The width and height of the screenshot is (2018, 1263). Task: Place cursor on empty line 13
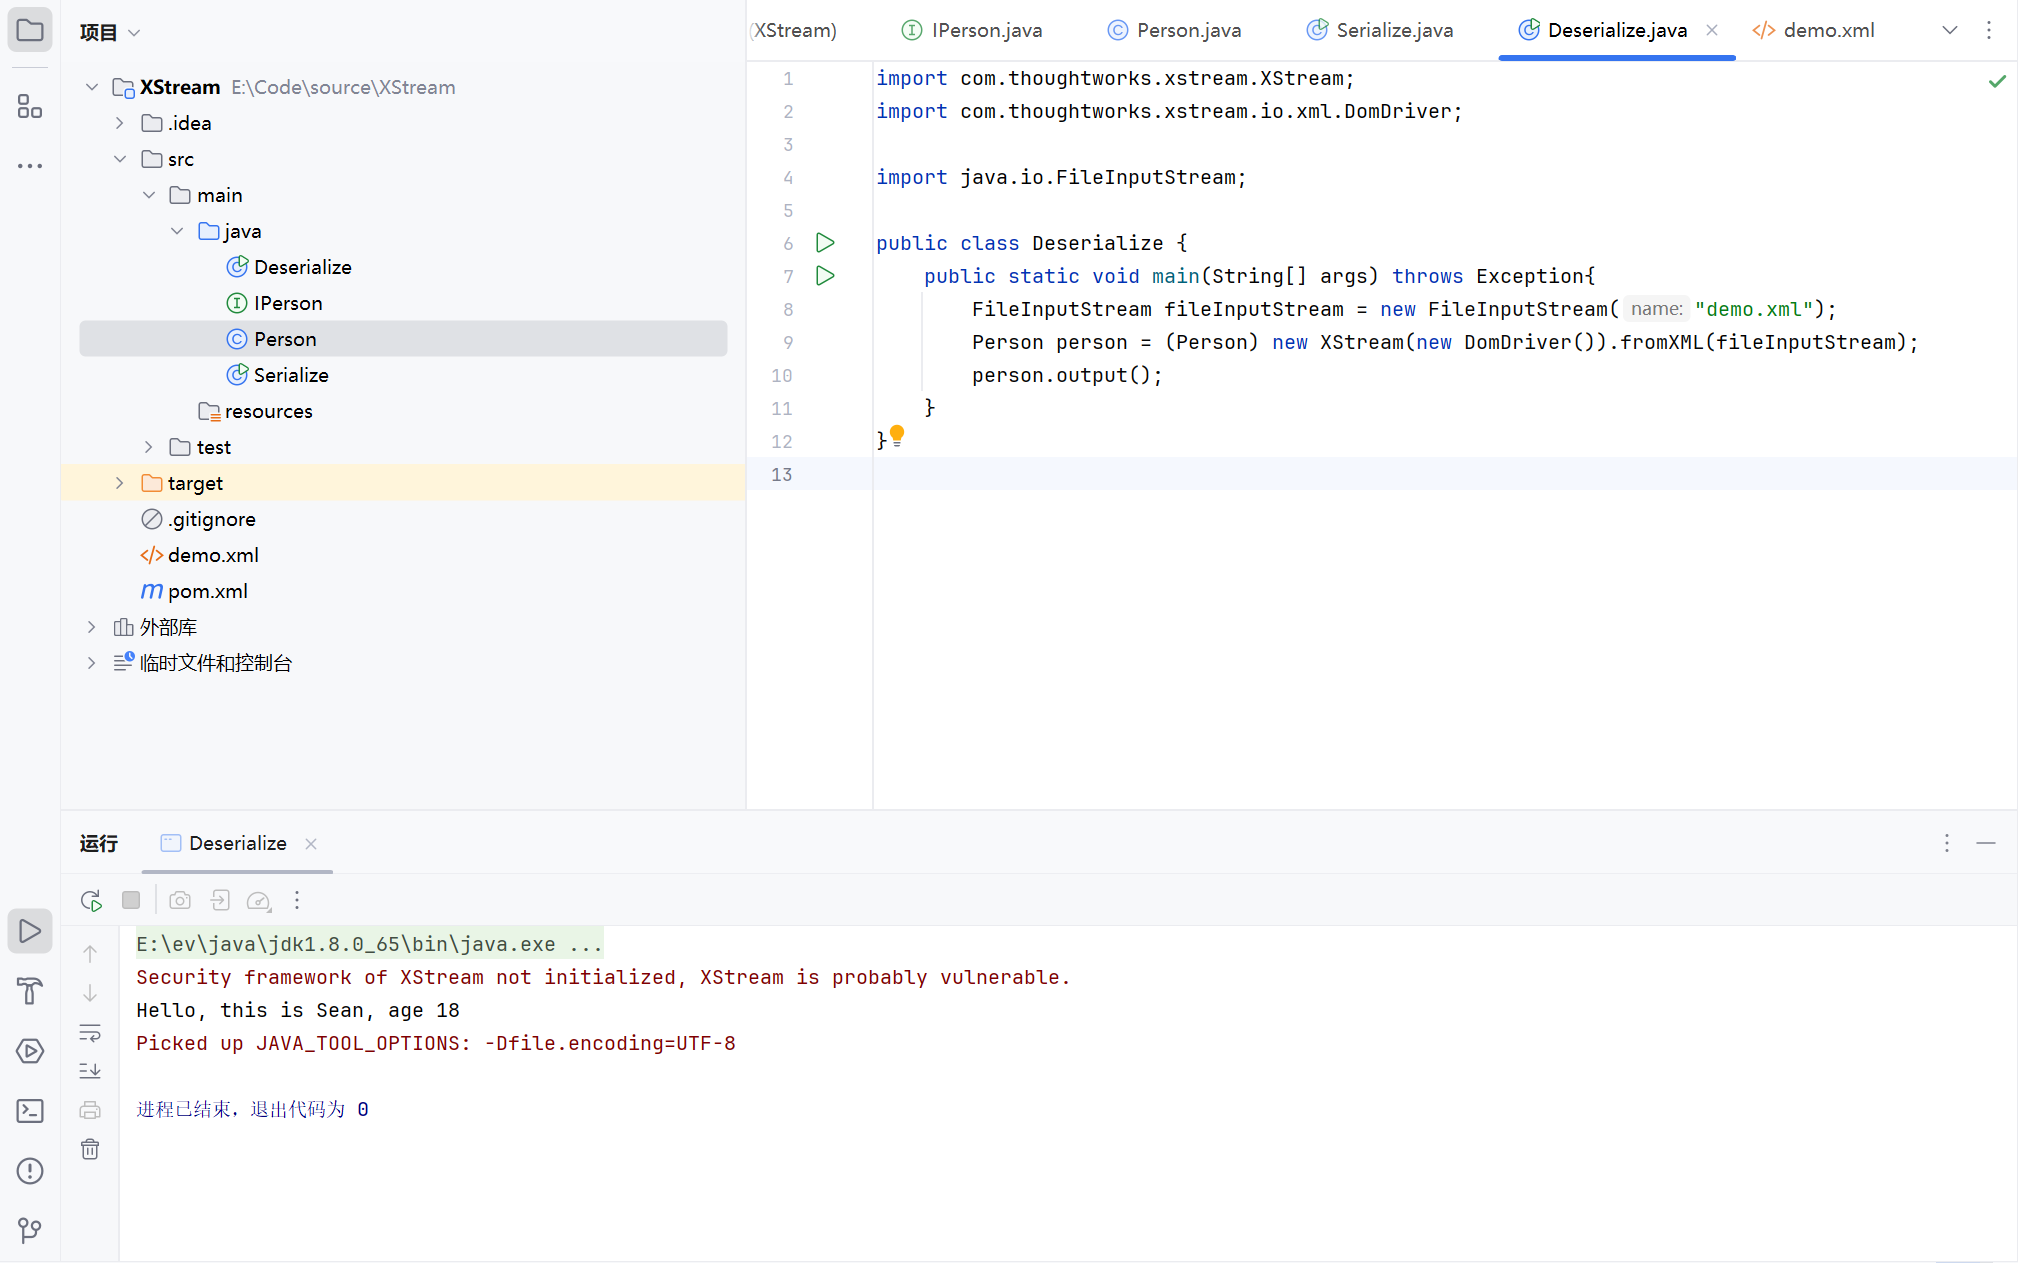pyautogui.click(x=1445, y=474)
